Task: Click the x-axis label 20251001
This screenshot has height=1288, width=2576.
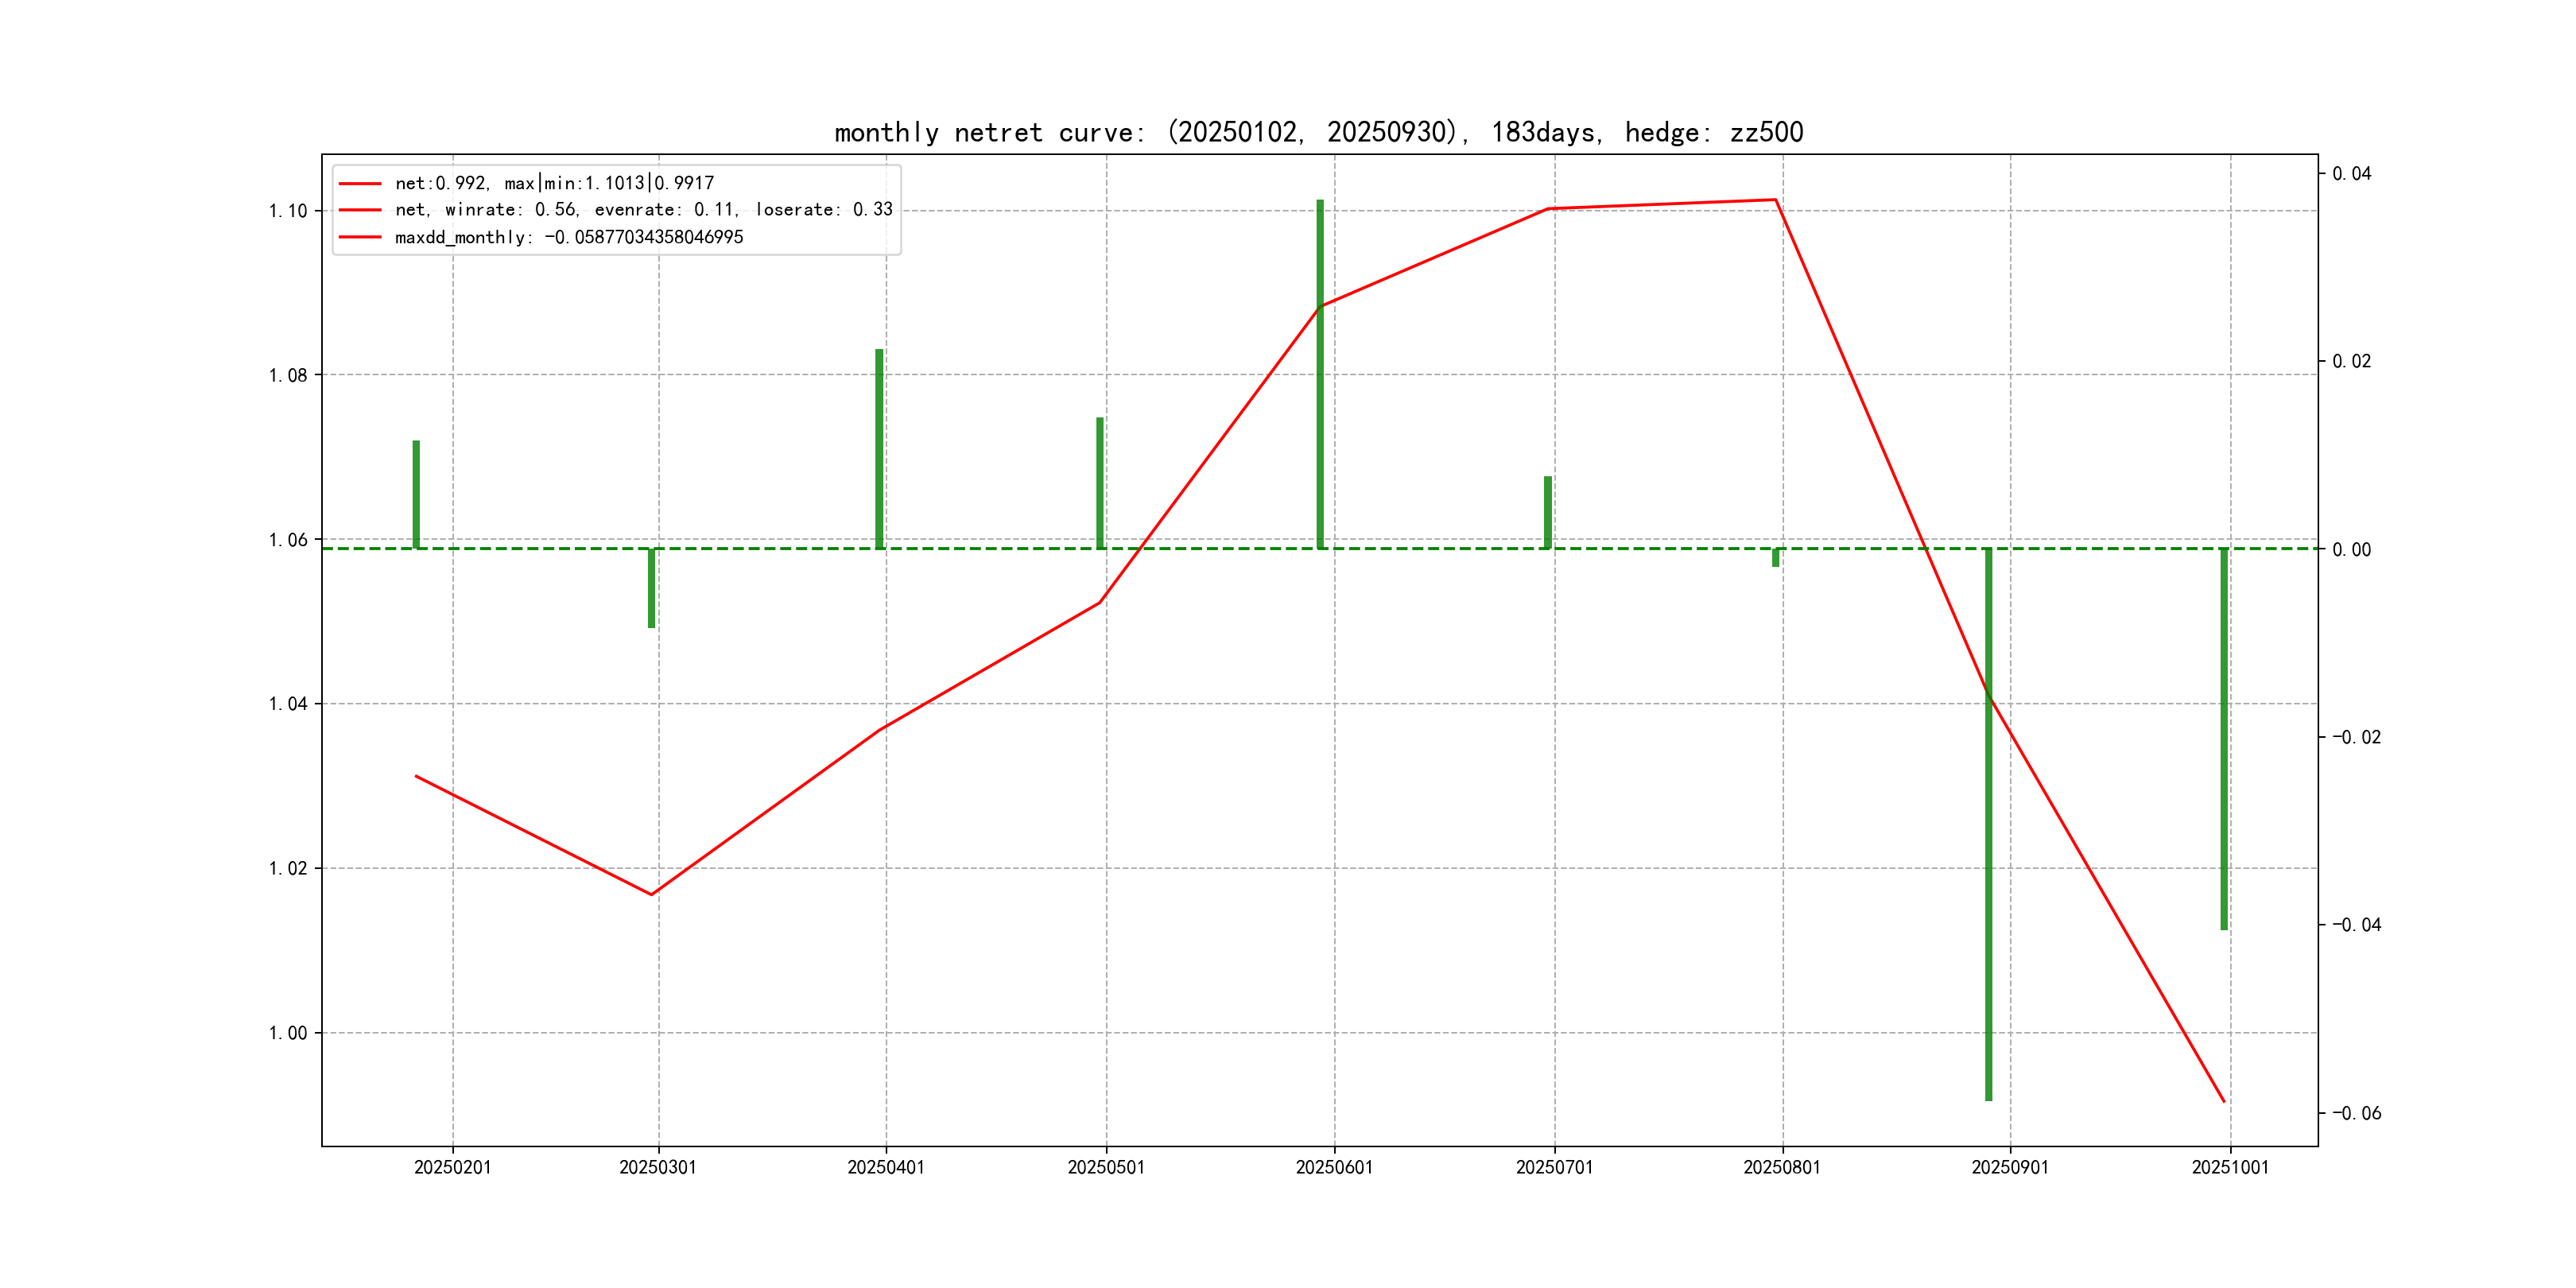Action: click(x=2230, y=1168)
